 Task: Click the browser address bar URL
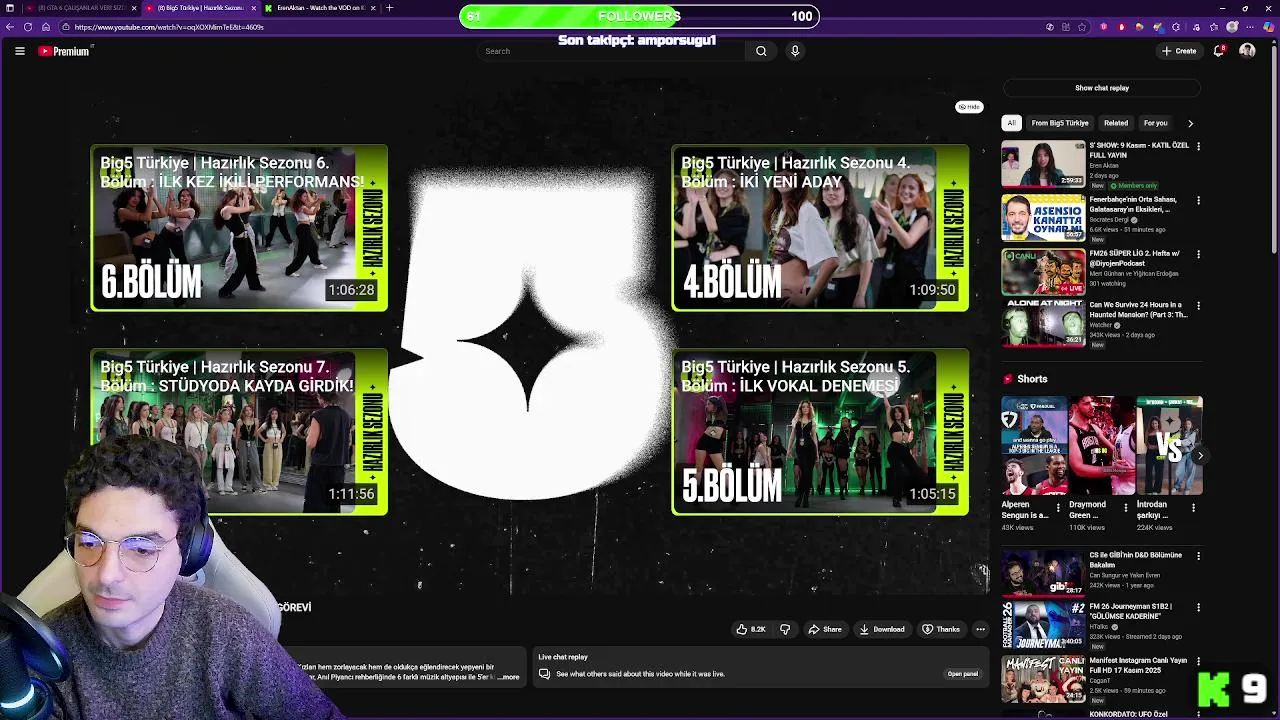pyautogui.click(x=168, y=27)
